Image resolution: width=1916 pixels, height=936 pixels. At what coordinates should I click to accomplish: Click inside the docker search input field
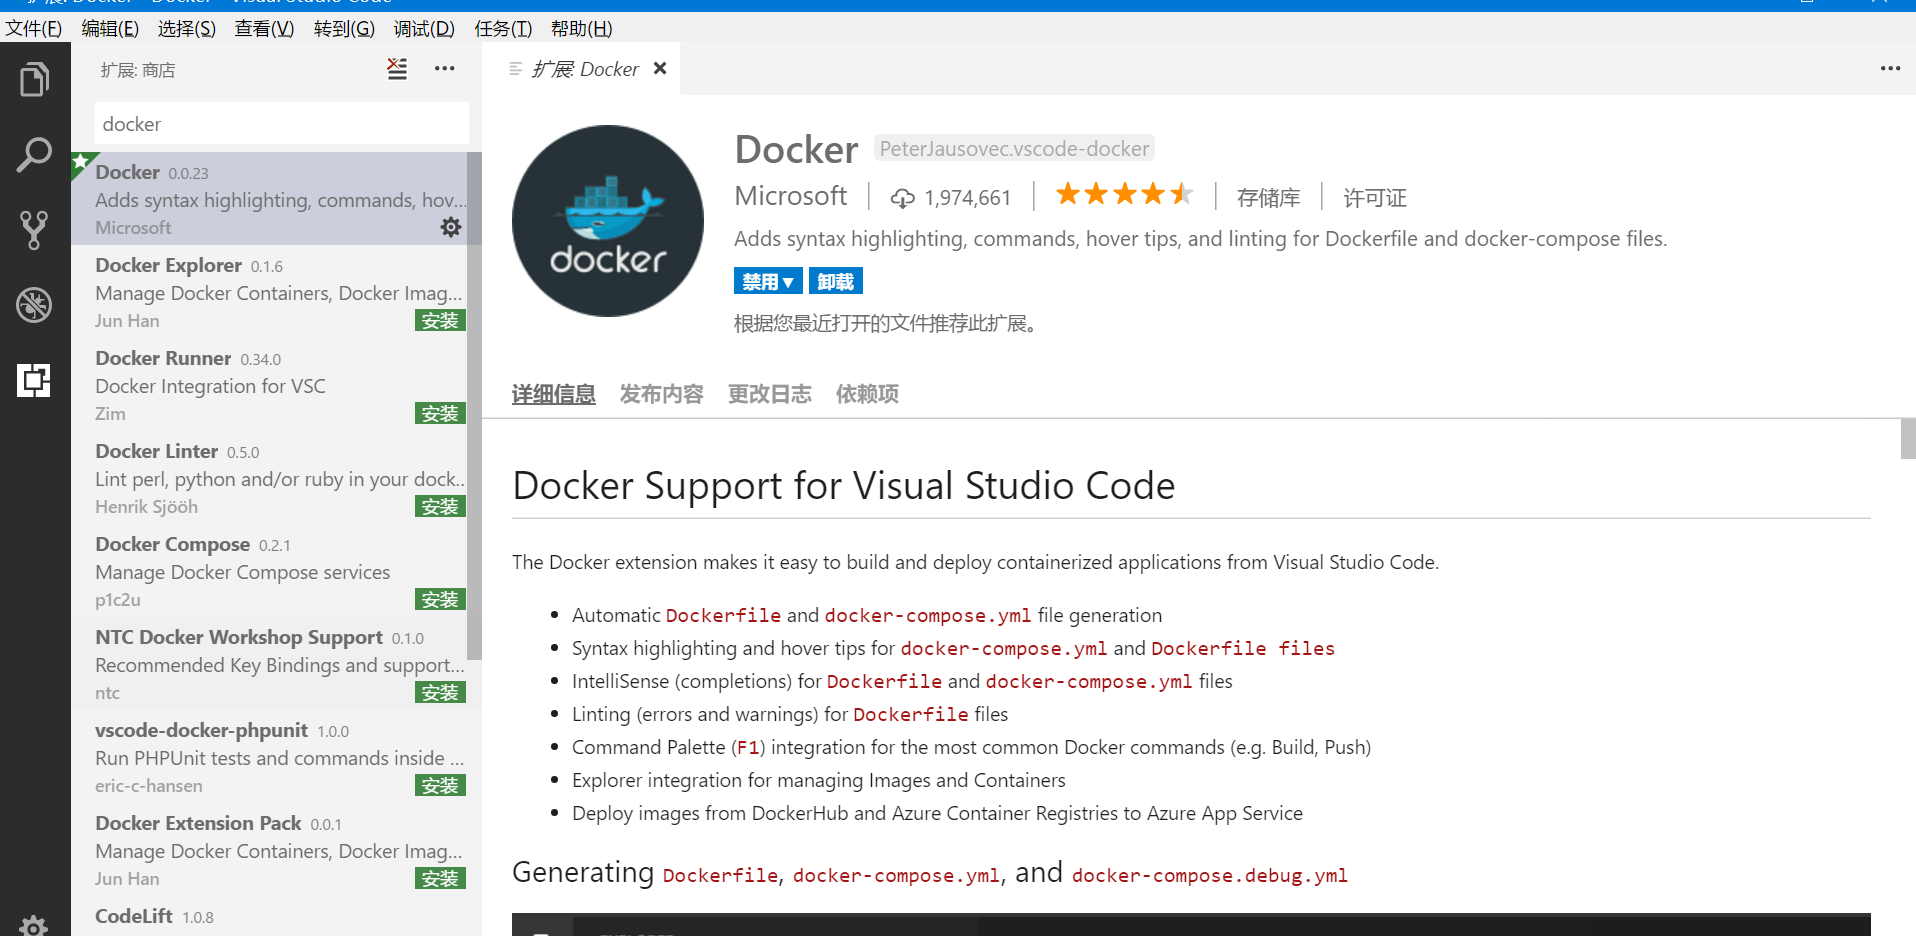coord(280,123)
